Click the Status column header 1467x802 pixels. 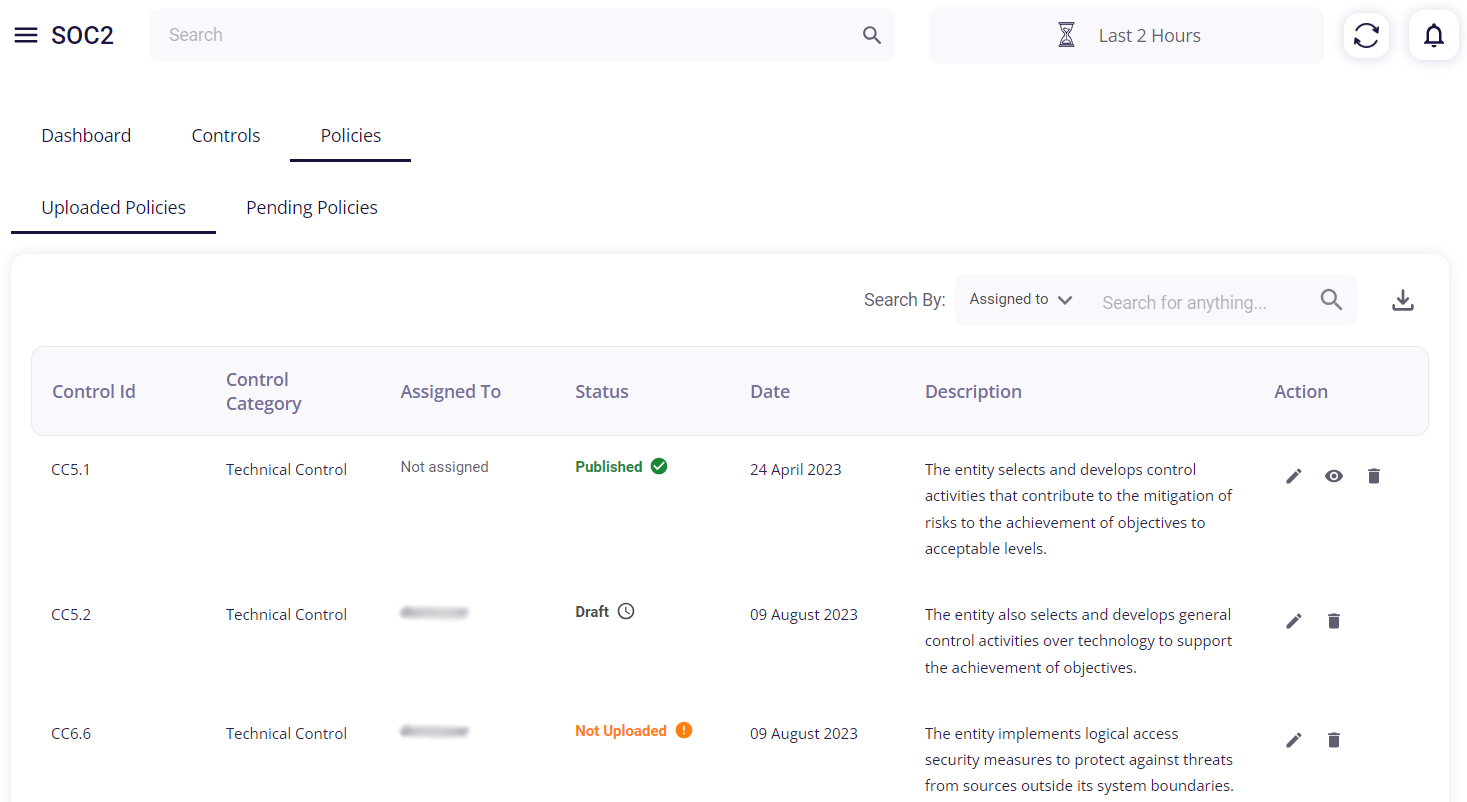602,391
